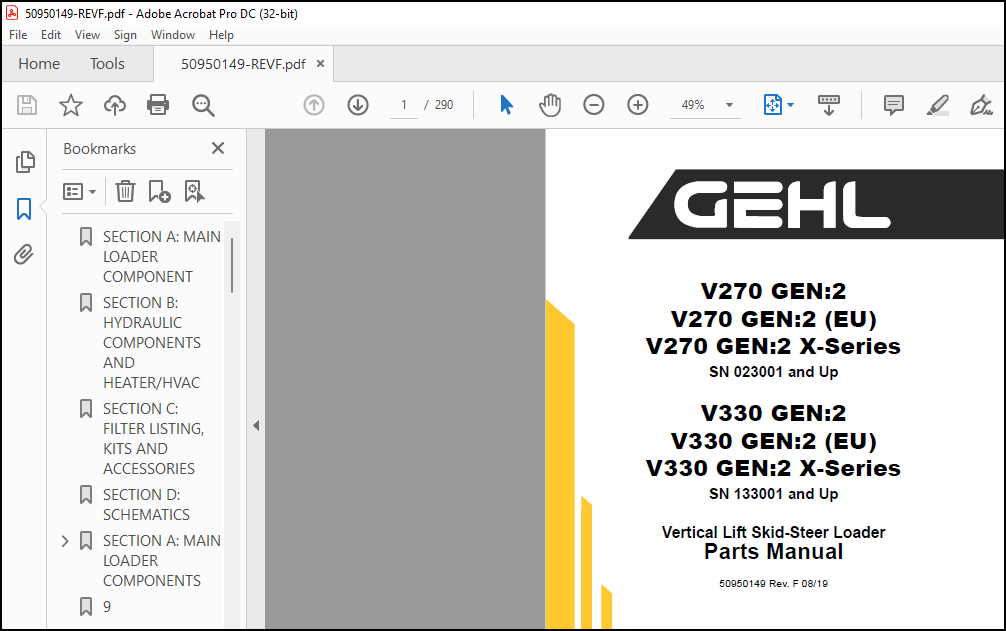Close the 50950149-REVF.pdf tab
The image size is (1006, 631).
coord(320,63)
